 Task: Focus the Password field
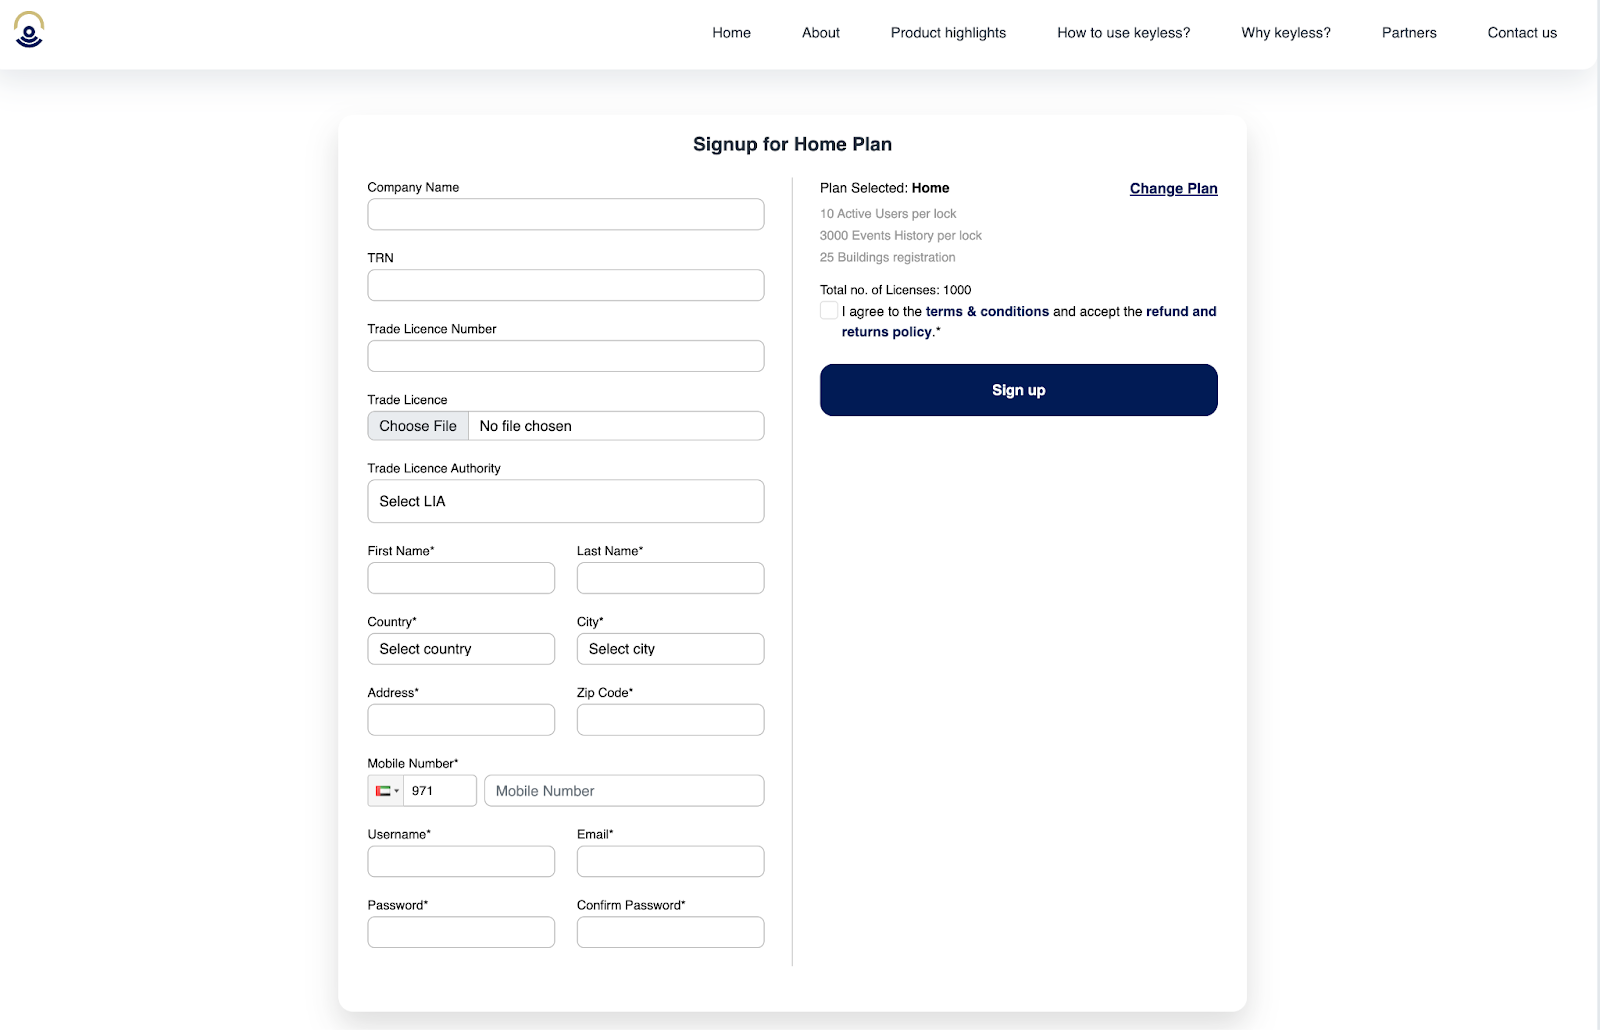461,932
